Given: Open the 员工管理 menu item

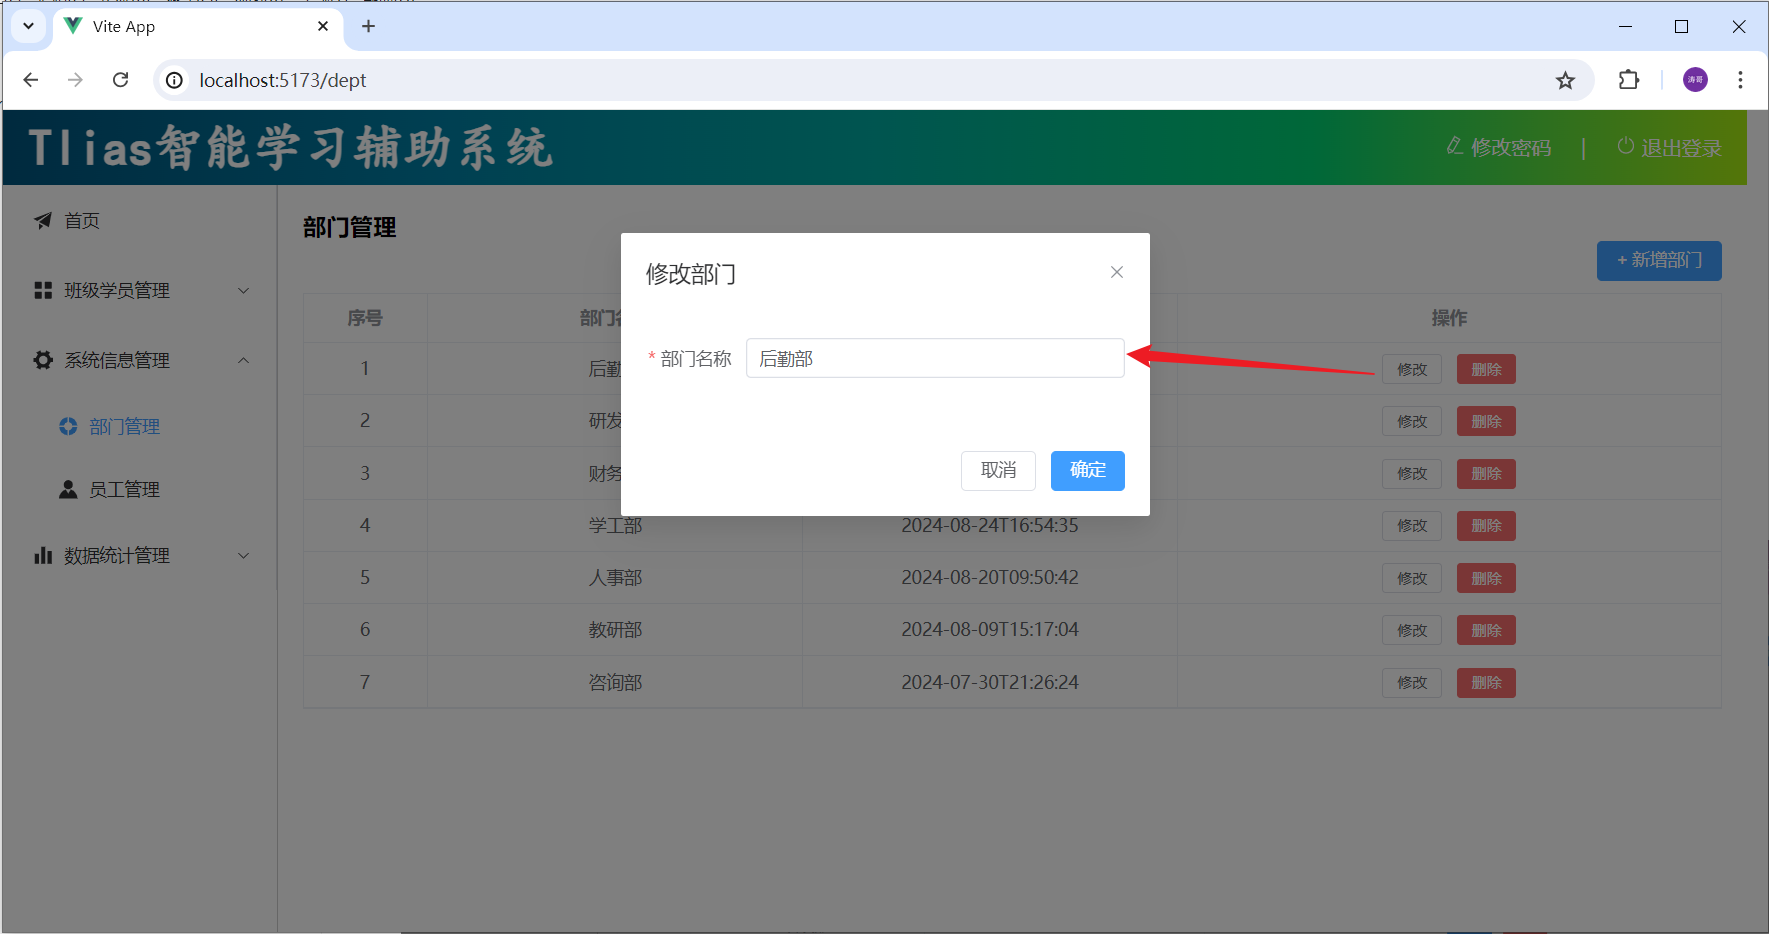Looking at the screenshot, I should [124, 489].
